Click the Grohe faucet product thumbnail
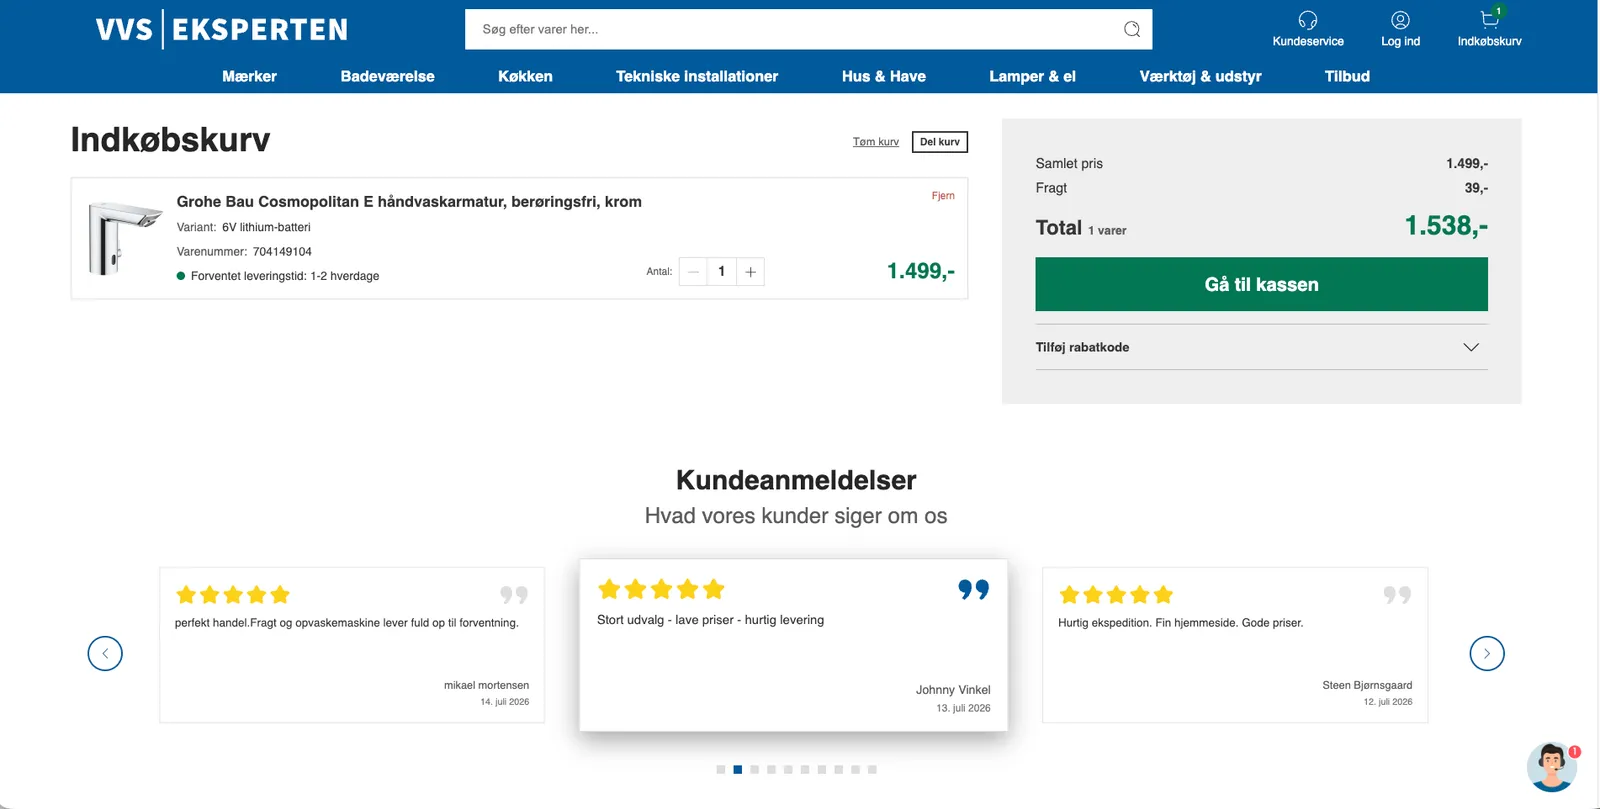 coord(124,238)
